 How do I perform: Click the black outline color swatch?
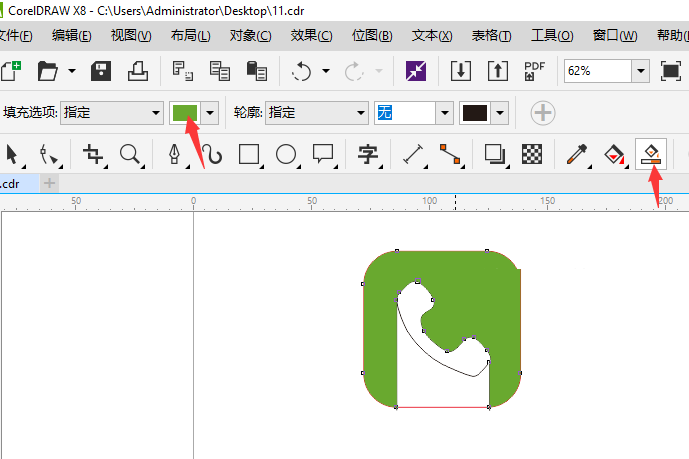click(x=475, y=113)
